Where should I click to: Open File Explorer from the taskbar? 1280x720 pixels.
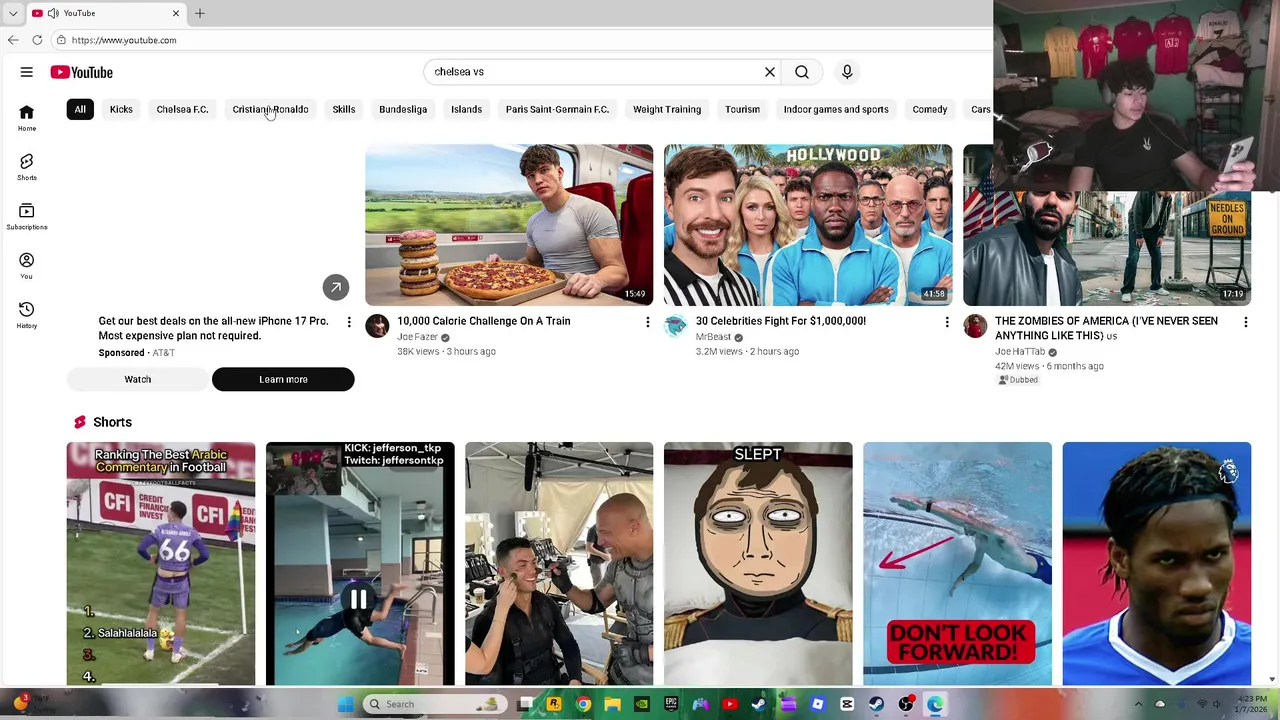pos(613,704)
